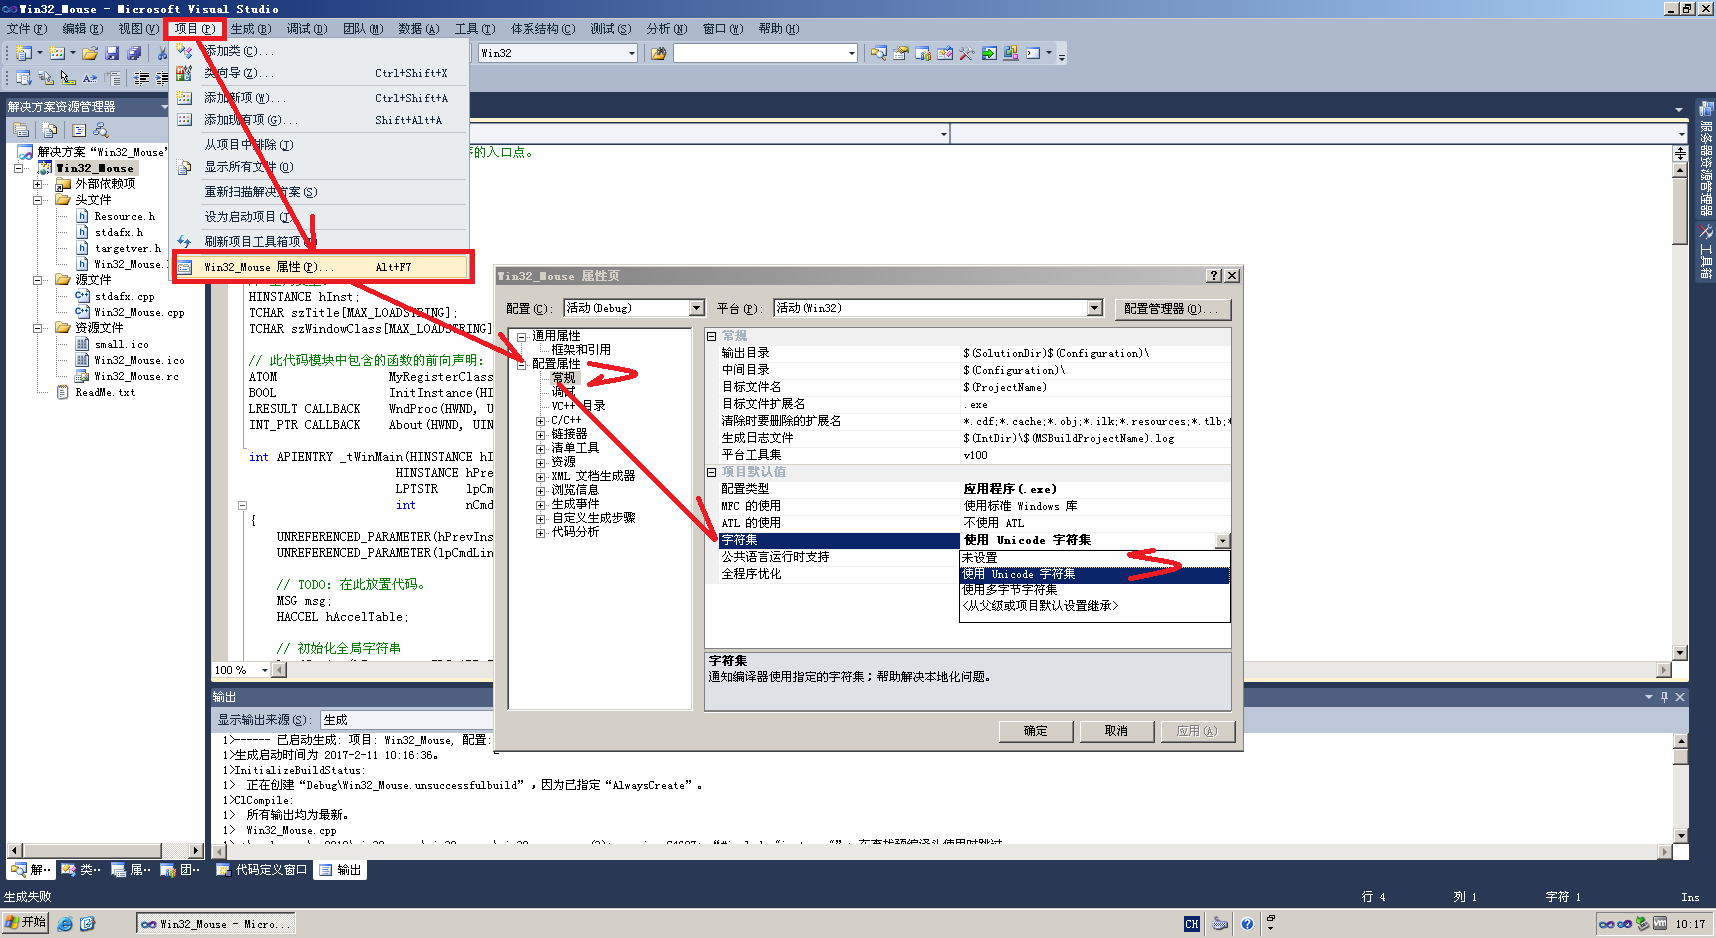Click the Save toolbar icon
This screenshot has width=1716, height=938.
click(x=112, y=53)
